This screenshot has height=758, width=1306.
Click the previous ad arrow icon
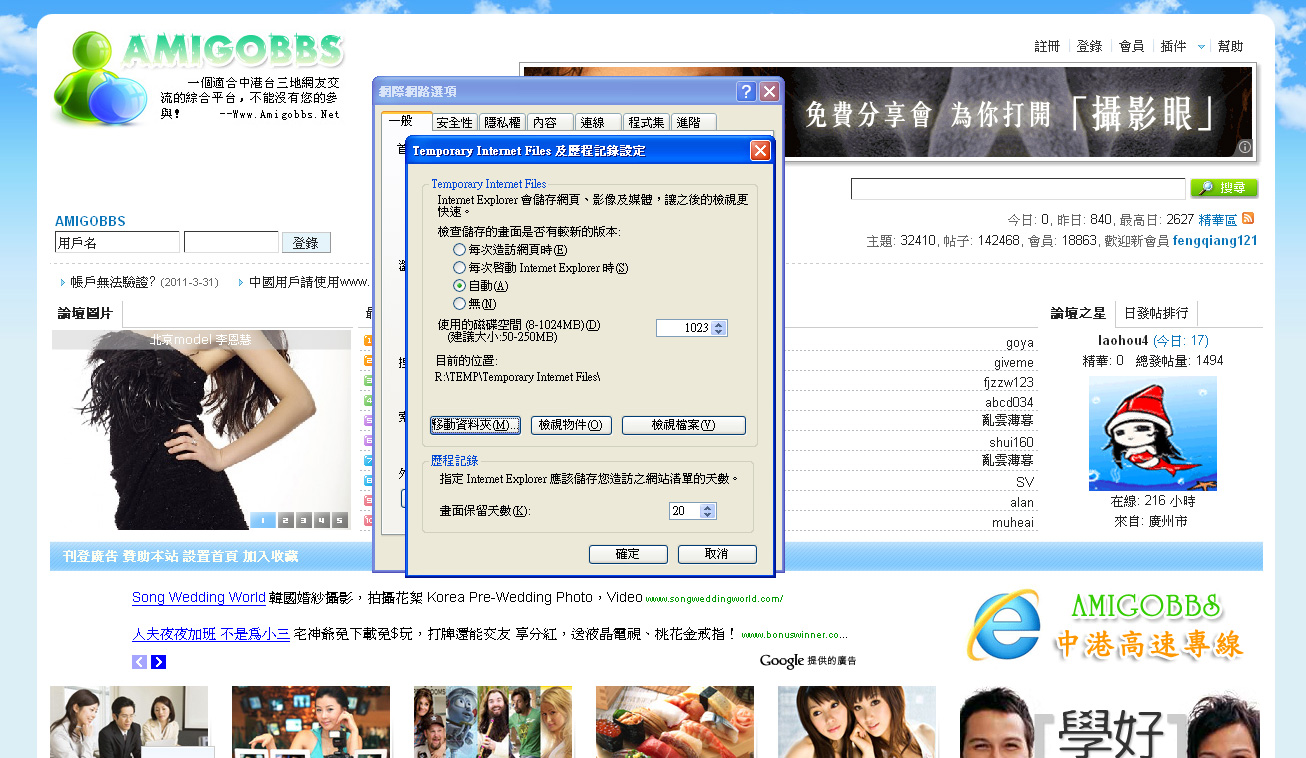point(139,662)
